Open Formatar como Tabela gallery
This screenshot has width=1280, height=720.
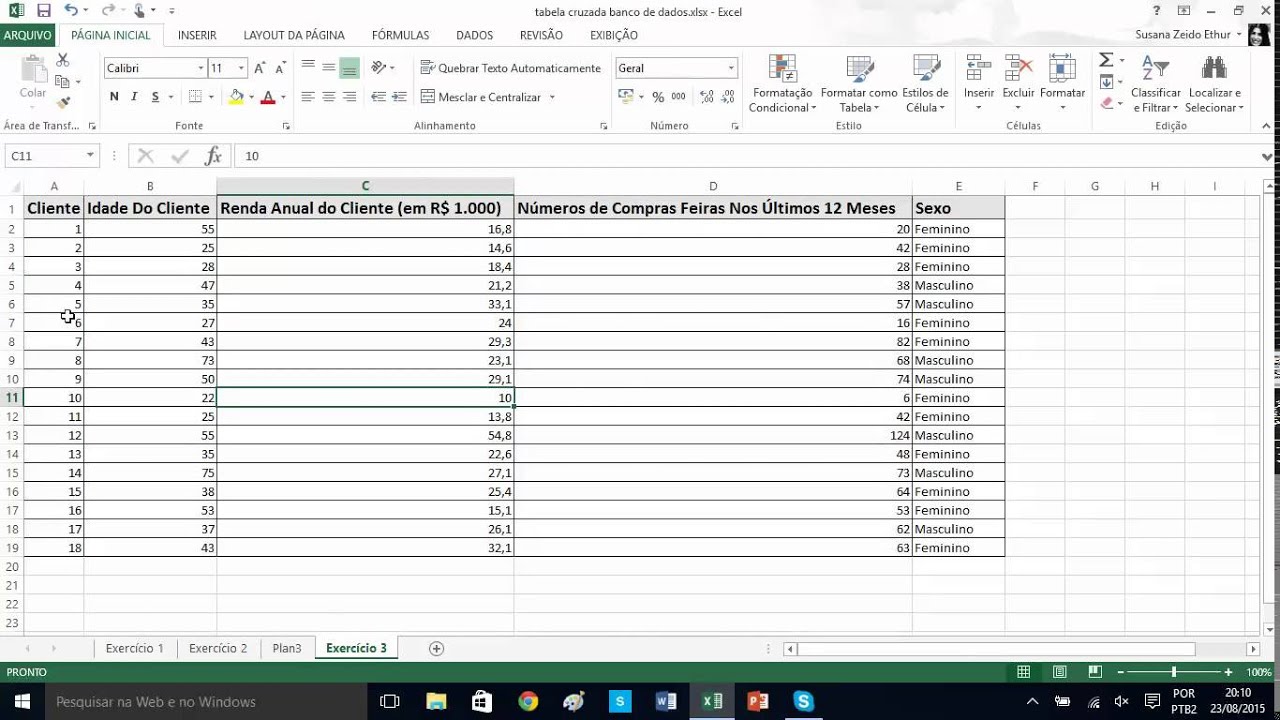point(859,84)
